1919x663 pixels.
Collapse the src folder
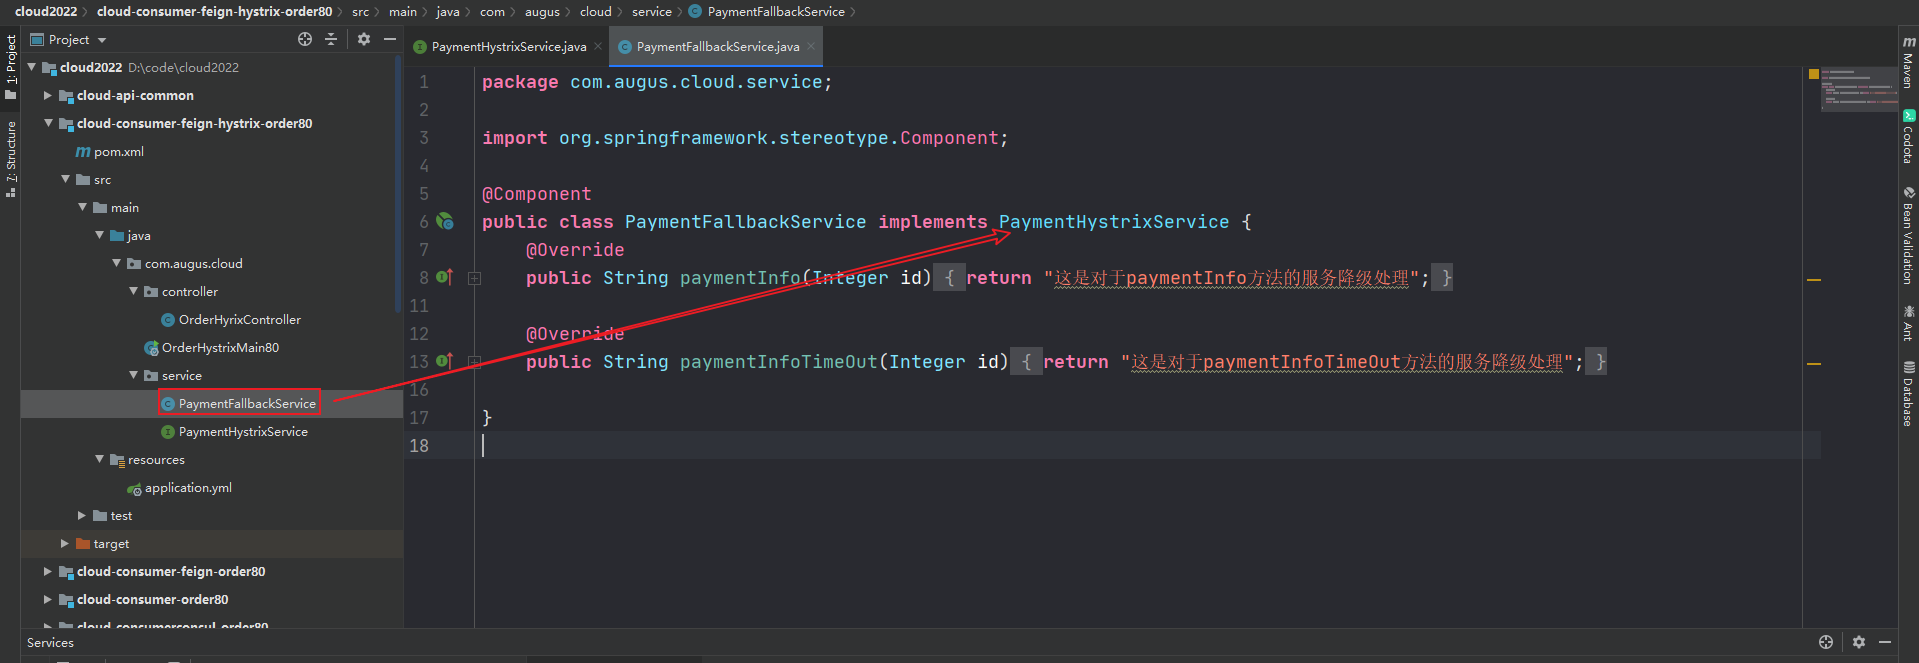tap(66, 179)
